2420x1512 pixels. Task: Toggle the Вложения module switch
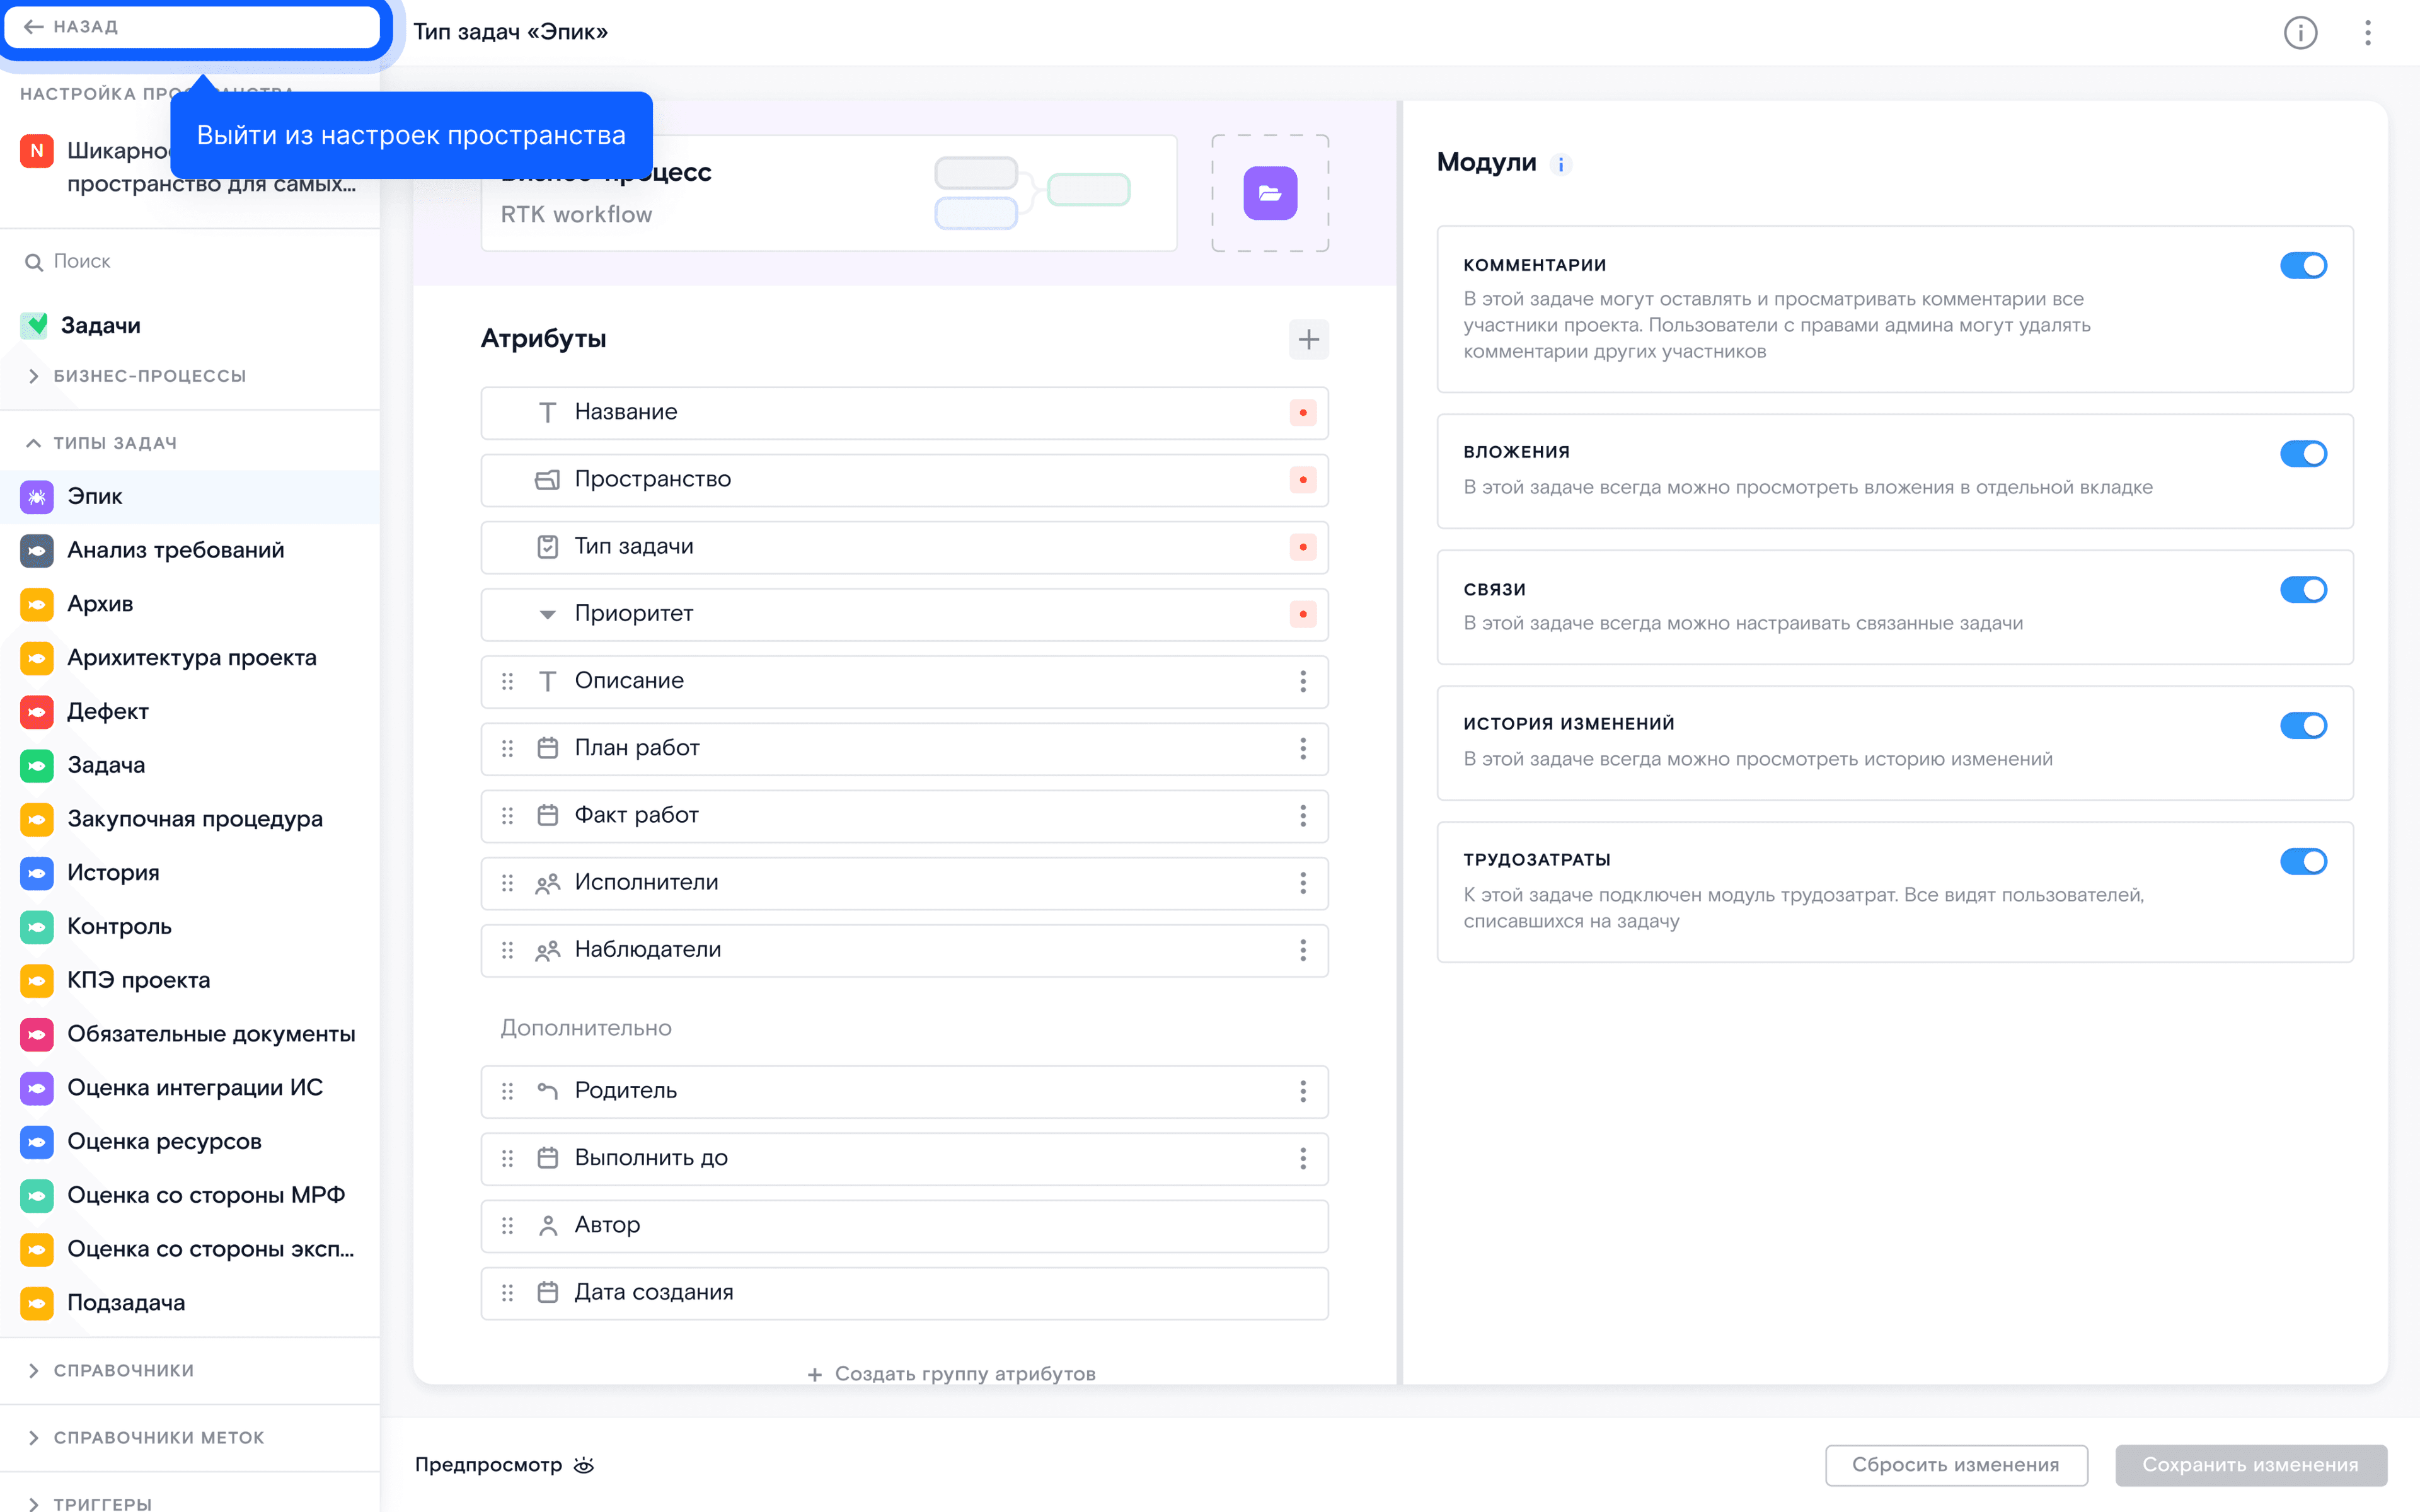point(2303,454)
